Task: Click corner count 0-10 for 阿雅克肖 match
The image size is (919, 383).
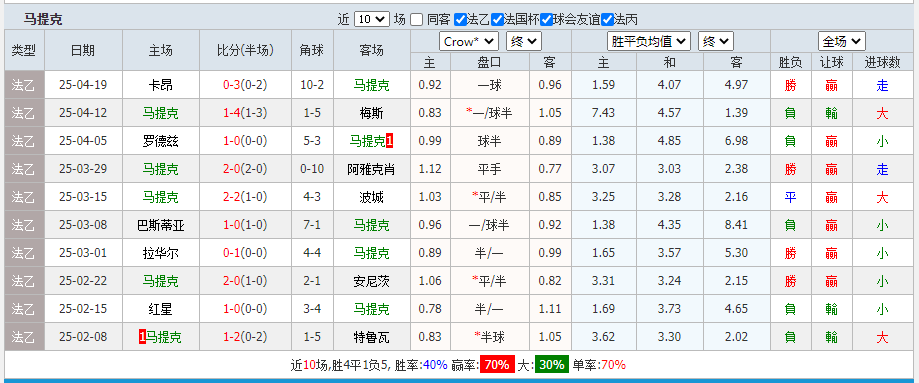Action: pos(312,169)
